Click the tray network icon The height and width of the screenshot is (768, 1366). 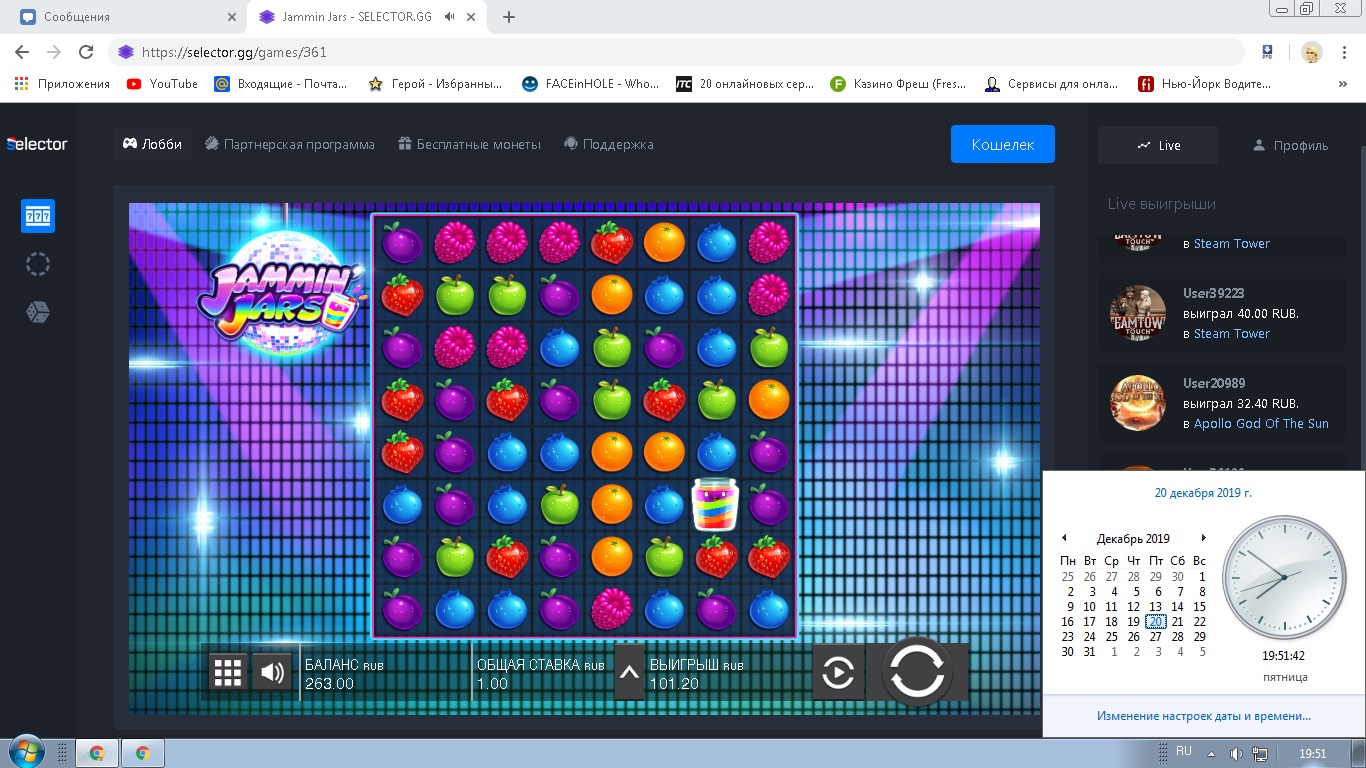click(x=1260, y=753)
